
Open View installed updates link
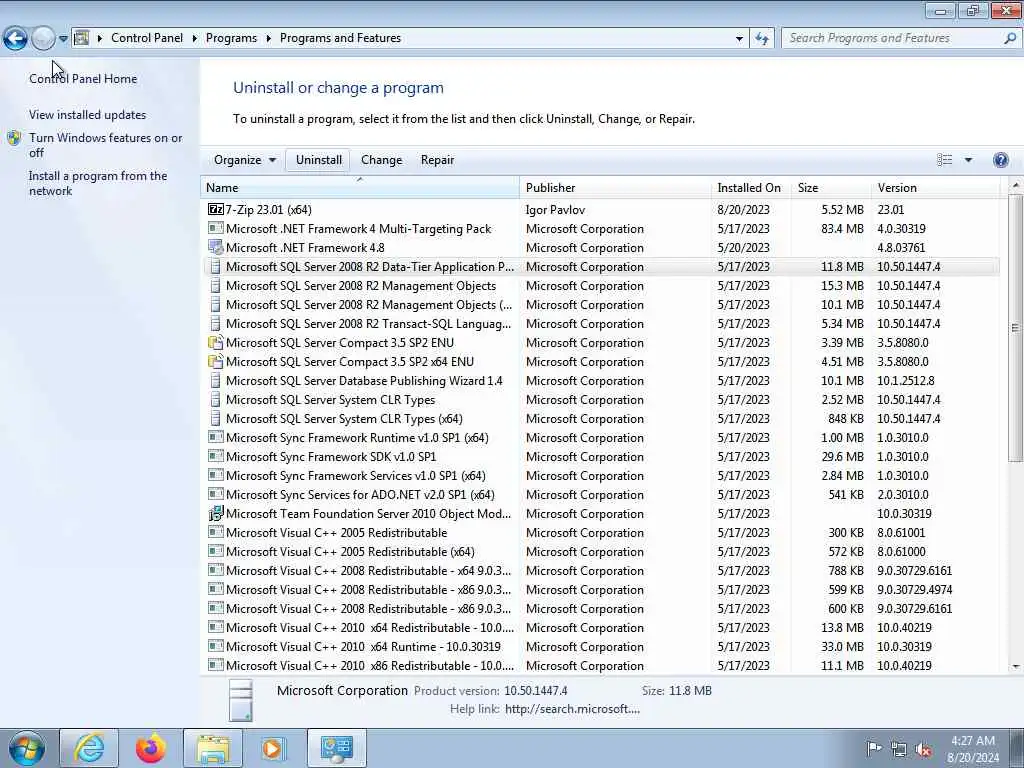tap(88, 114)
